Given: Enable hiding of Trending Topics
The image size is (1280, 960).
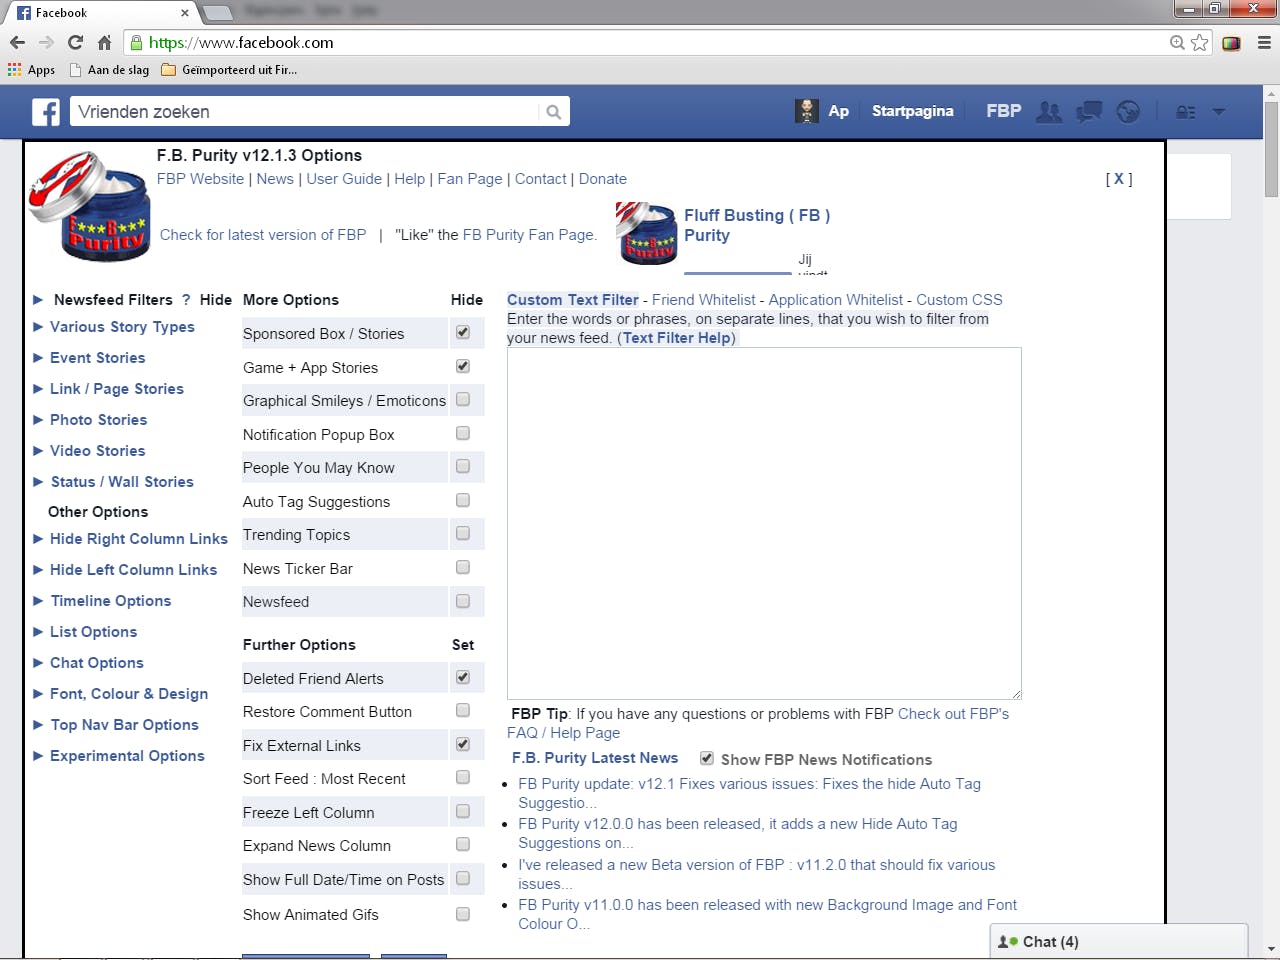Looking at the screenshot, I should [463, 533].
